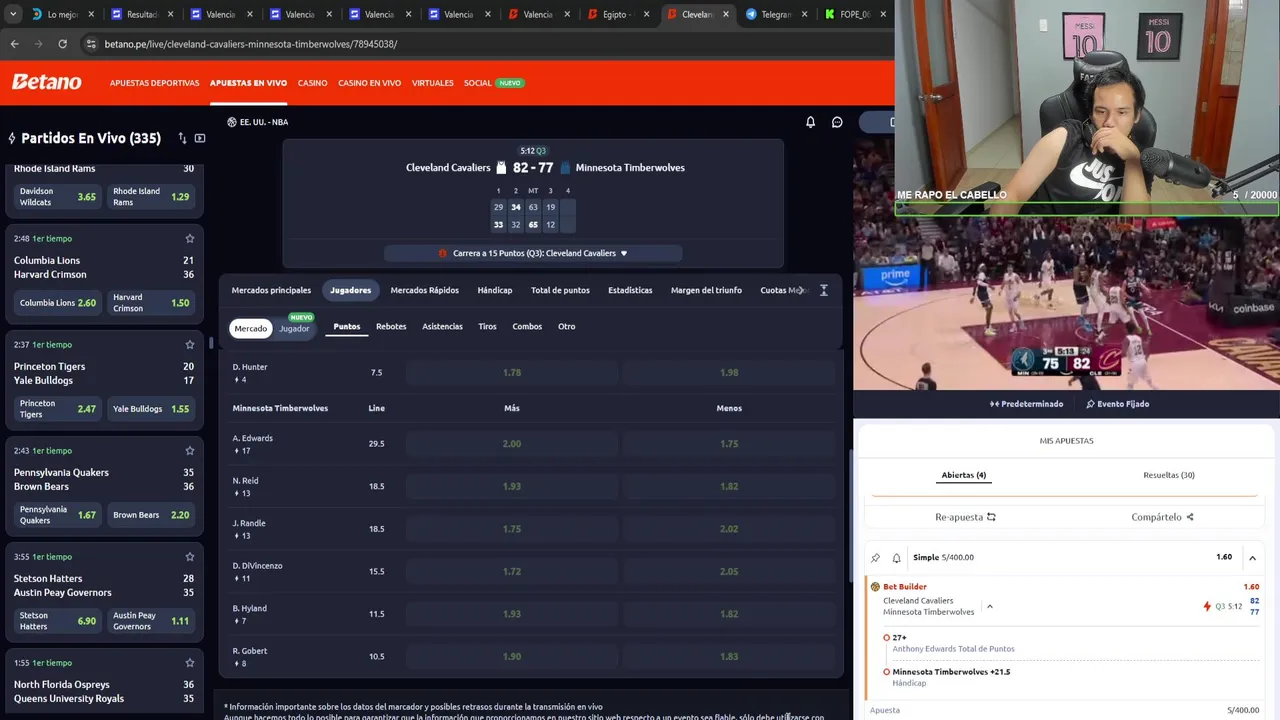
Task: Open the site info icon in address bar
Action: [x=91, y=44]
